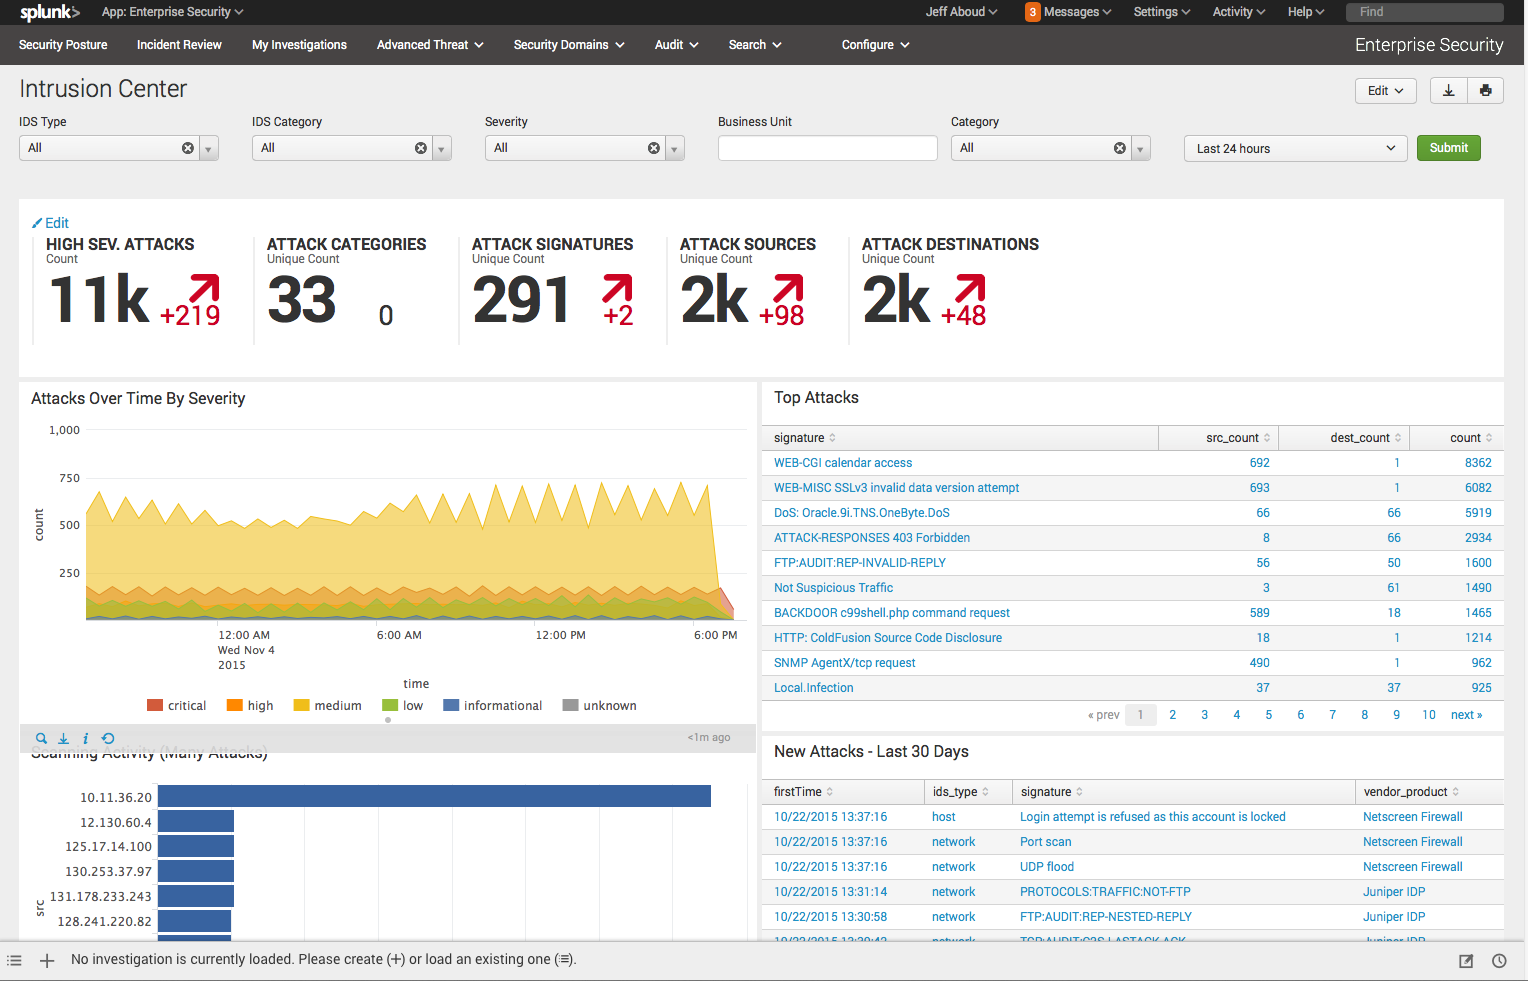Open WEB-CGI calendar access signature link

coord(843,463)
